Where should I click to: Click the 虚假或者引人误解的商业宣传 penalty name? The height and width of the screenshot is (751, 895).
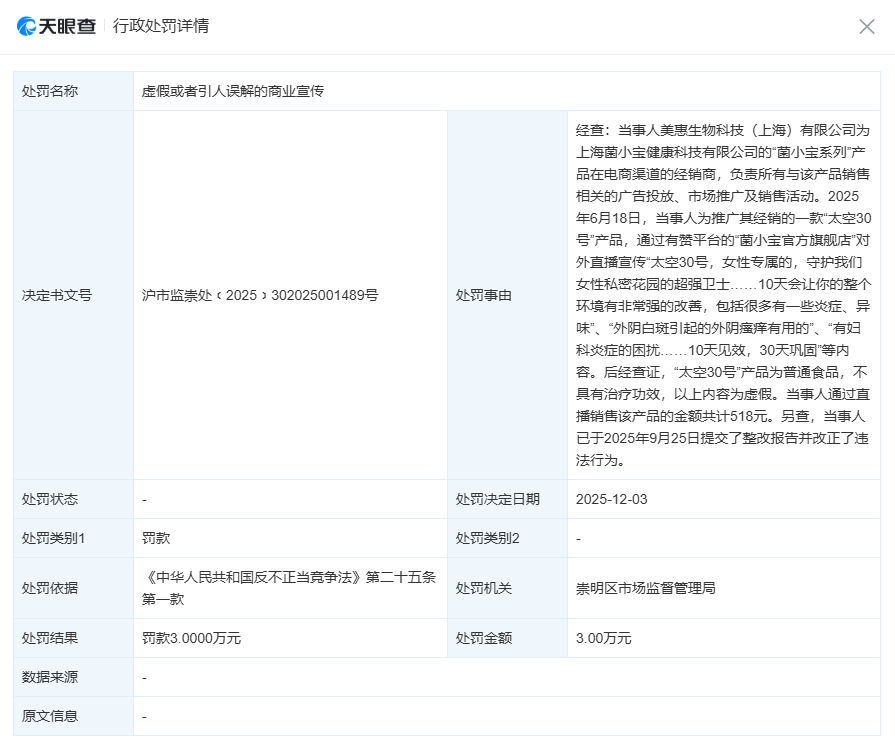233,91
